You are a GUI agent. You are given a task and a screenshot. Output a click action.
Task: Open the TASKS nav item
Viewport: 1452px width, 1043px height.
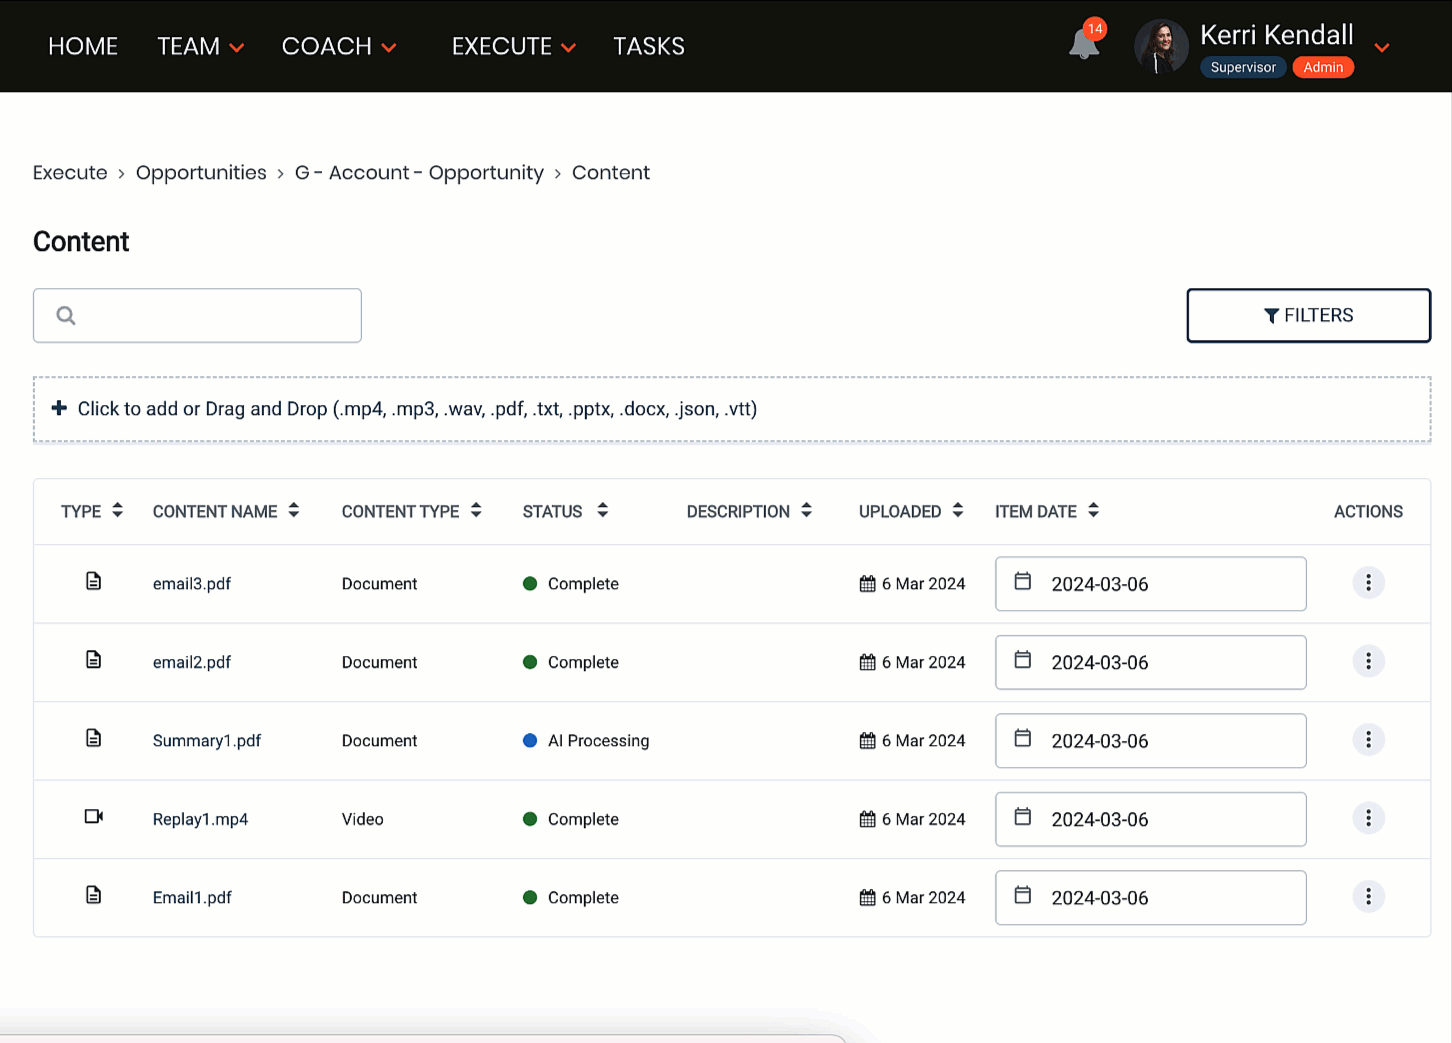(649, 47)
